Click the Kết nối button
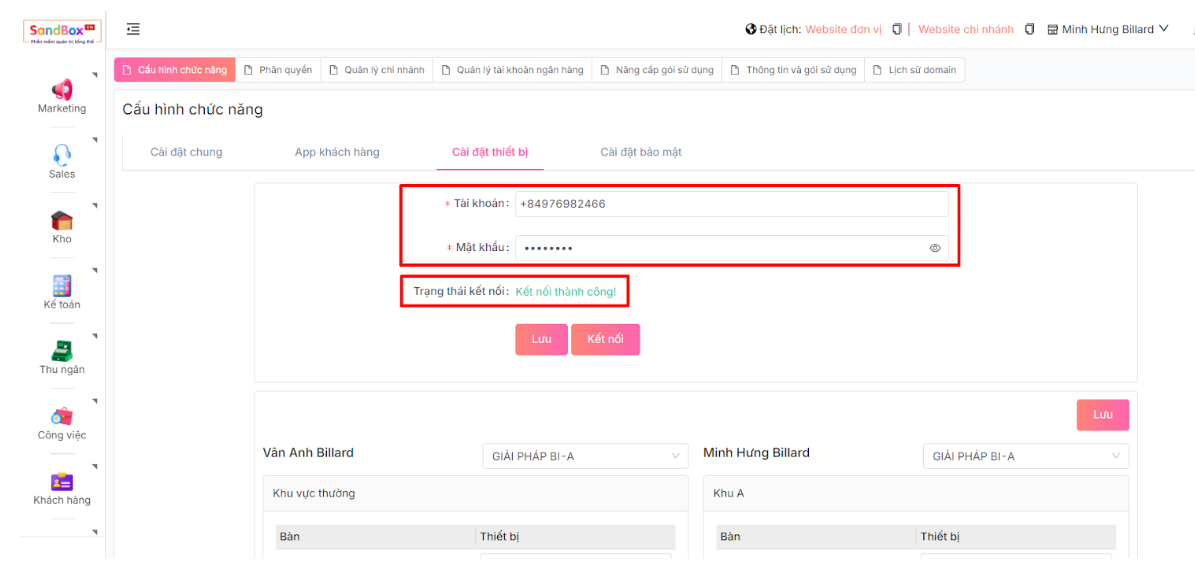This screenshot has width=1195, height=561. pos(605,339)
